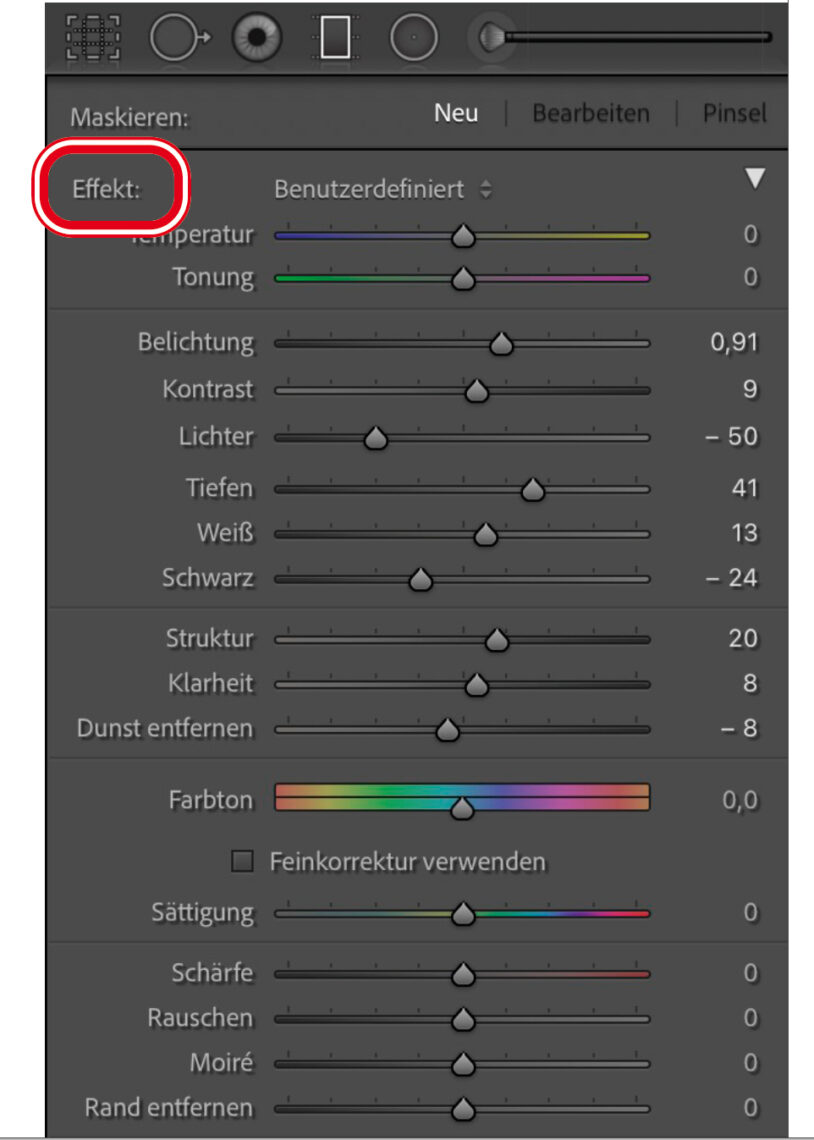This screenshot has width=814, height=1140.
Task: Collapse sliders with the white triangle
Action: [755, 179]
